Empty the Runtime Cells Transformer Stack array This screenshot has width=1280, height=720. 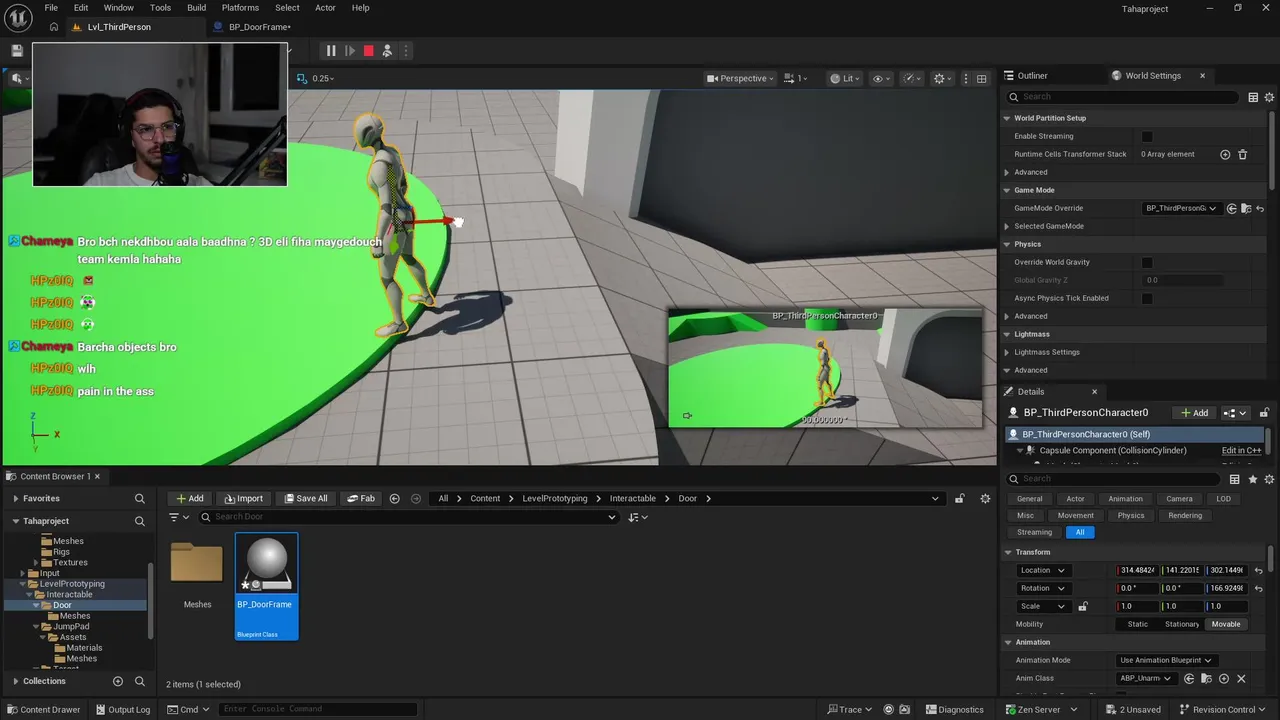1243,154
